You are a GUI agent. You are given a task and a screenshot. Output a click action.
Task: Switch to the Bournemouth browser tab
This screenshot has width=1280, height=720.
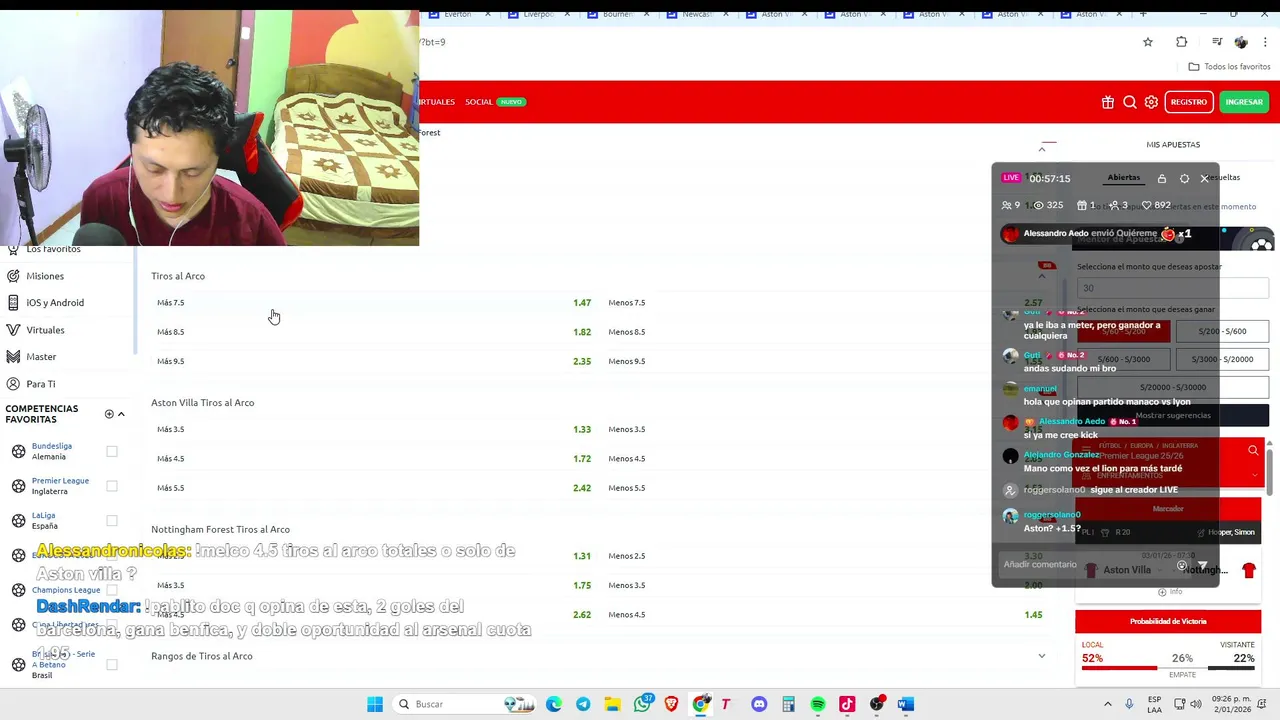[x=617, y=14]
